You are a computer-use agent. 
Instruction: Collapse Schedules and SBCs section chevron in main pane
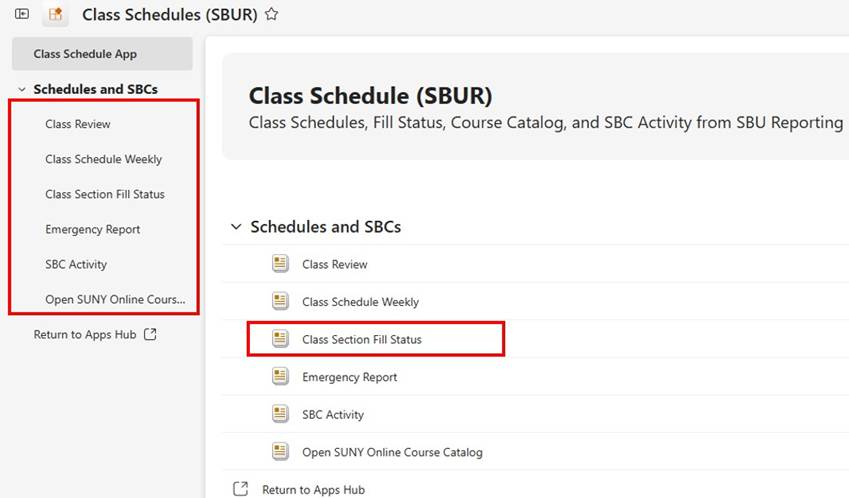pyautogui.click(x=236, y=226)
